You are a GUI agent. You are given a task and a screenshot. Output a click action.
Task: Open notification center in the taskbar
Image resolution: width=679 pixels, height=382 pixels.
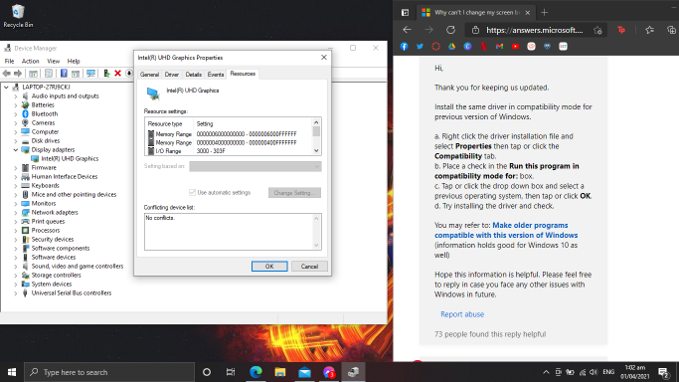(x=663, y=372)
